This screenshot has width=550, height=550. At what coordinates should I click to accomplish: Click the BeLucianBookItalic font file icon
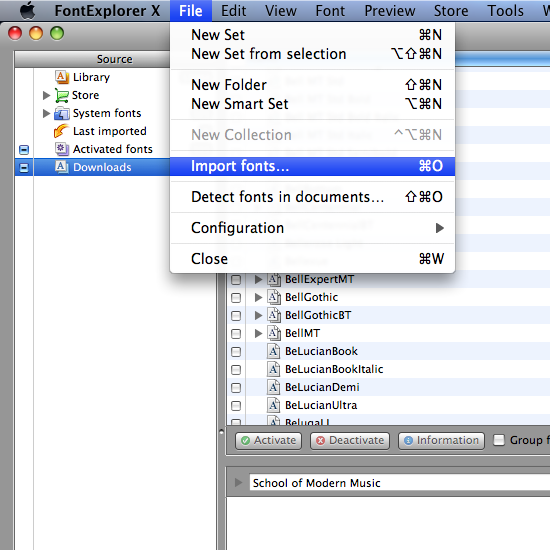(x=273, y=369)
